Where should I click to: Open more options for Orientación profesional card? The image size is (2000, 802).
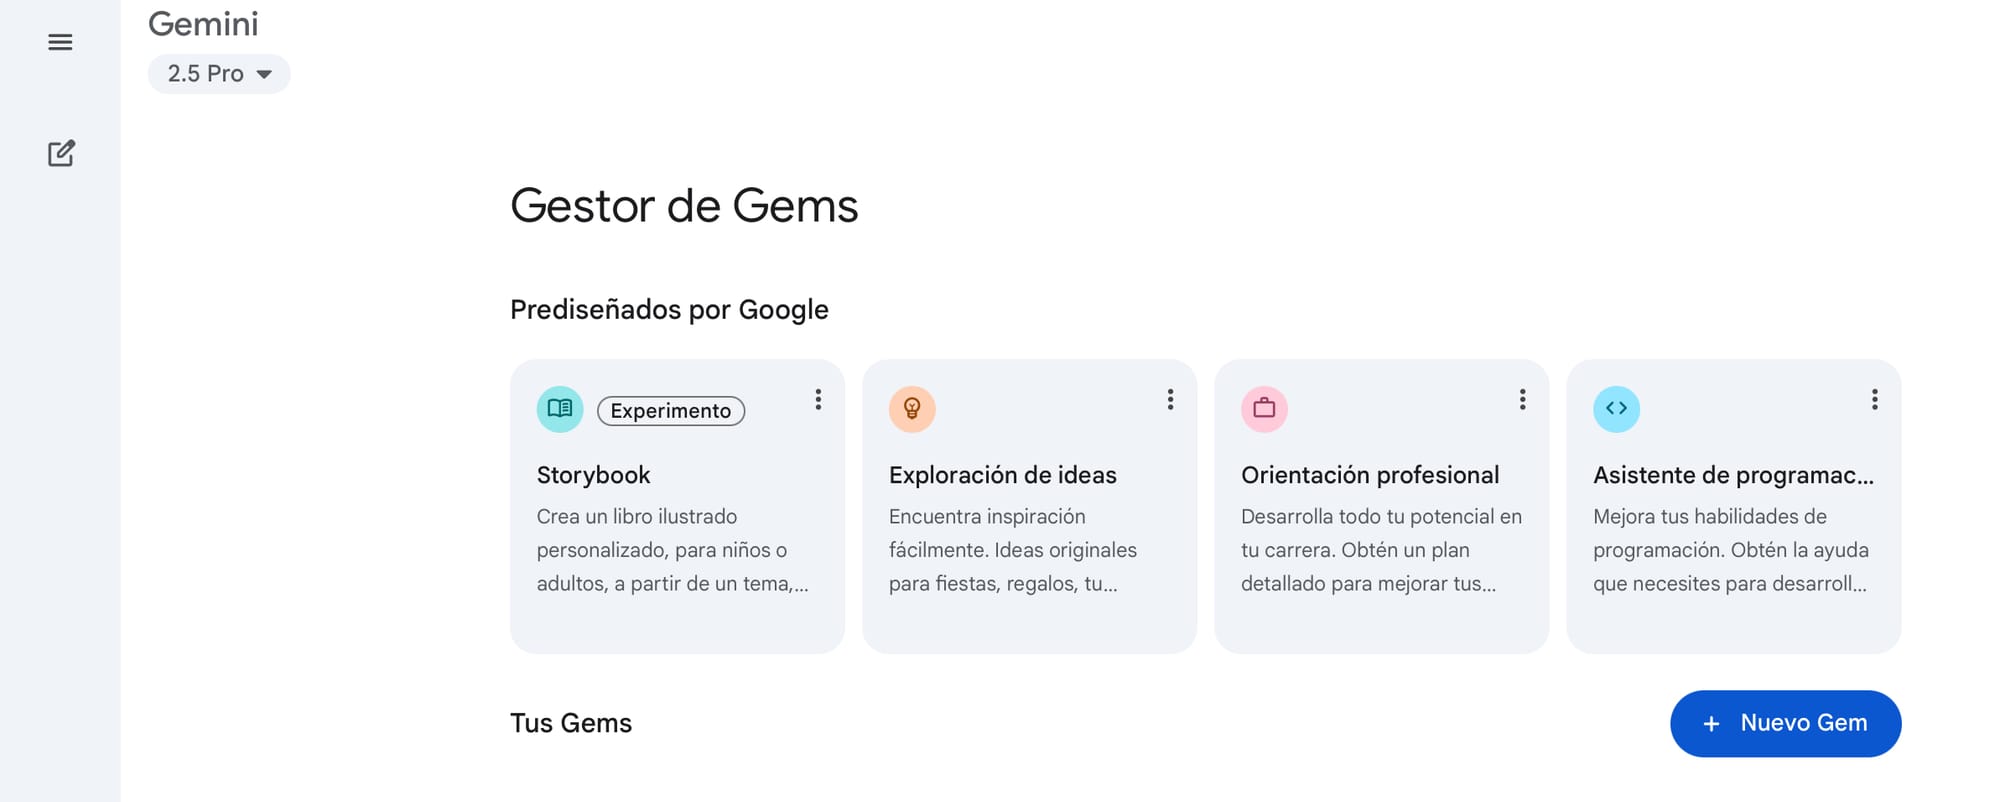[x=1522, y=400]
